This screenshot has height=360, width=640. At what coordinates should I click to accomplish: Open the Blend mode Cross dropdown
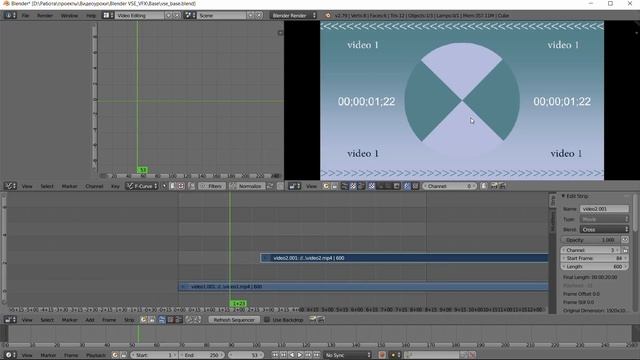coord(604,229)
